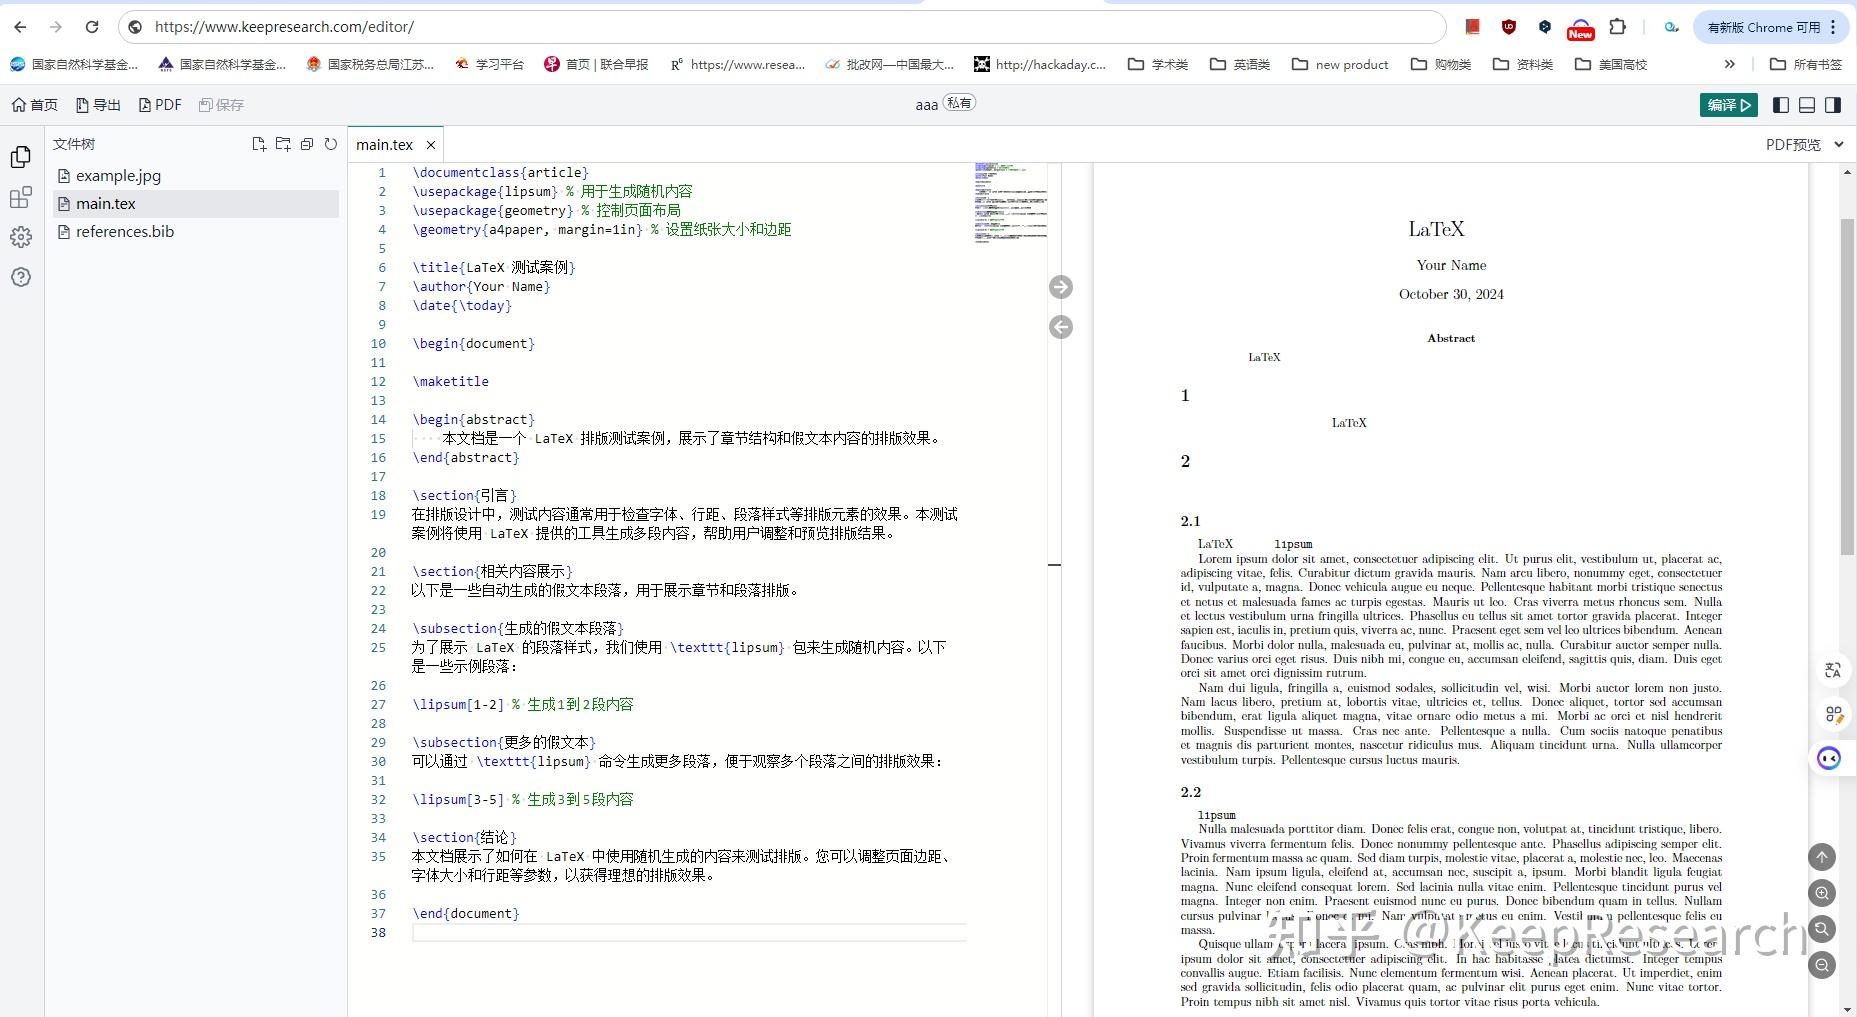The width and height of the screenshot is (1857, 1017).
Task: Export the document as PDF
Action: tap(160, 104)
